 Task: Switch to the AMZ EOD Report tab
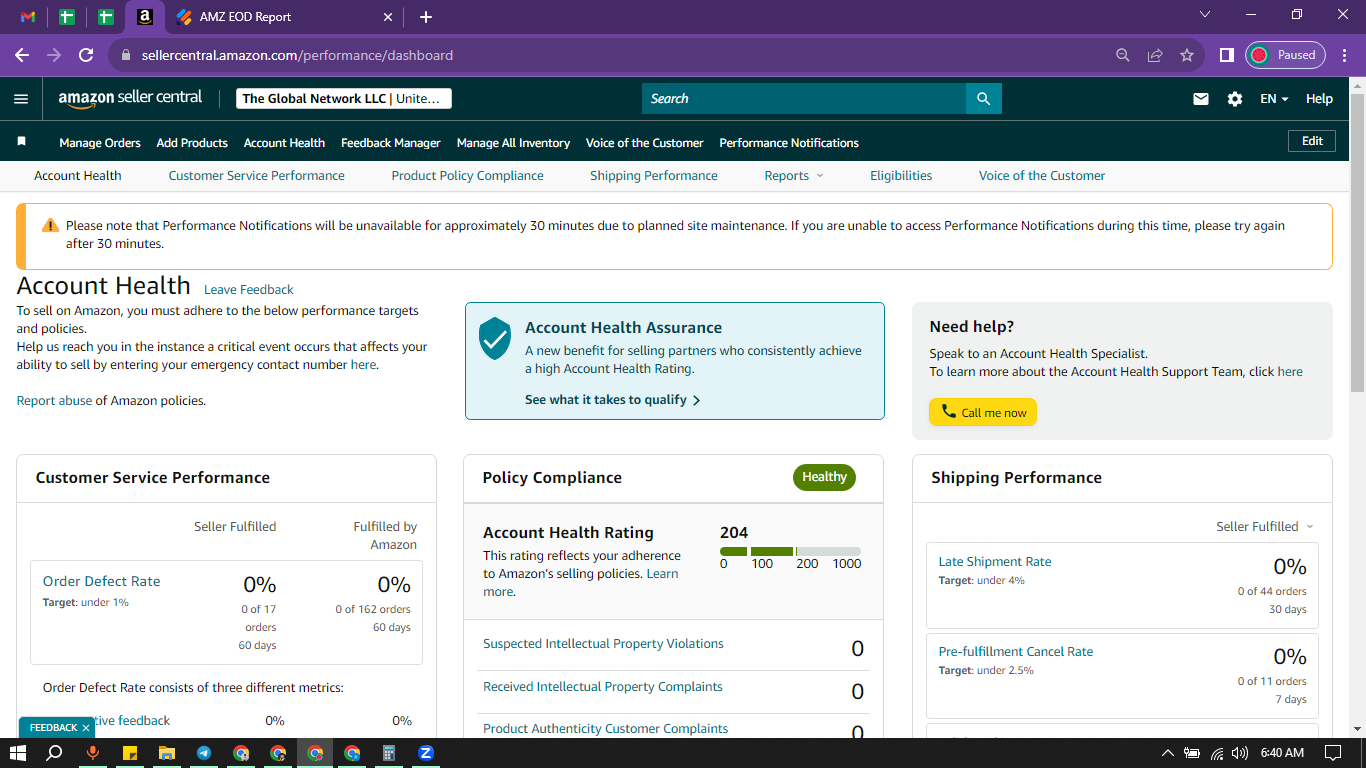point(285,17)
